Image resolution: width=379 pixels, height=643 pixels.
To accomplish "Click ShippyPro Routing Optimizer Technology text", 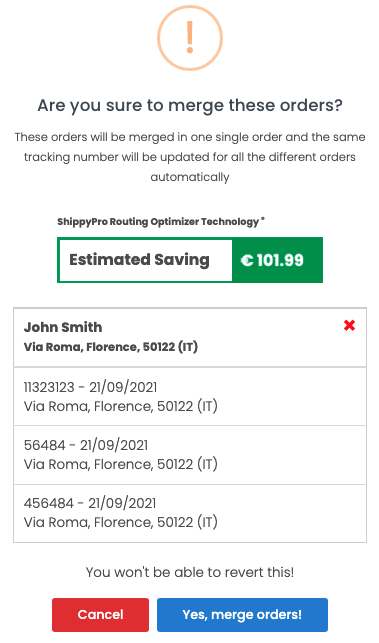I will 158,222.
